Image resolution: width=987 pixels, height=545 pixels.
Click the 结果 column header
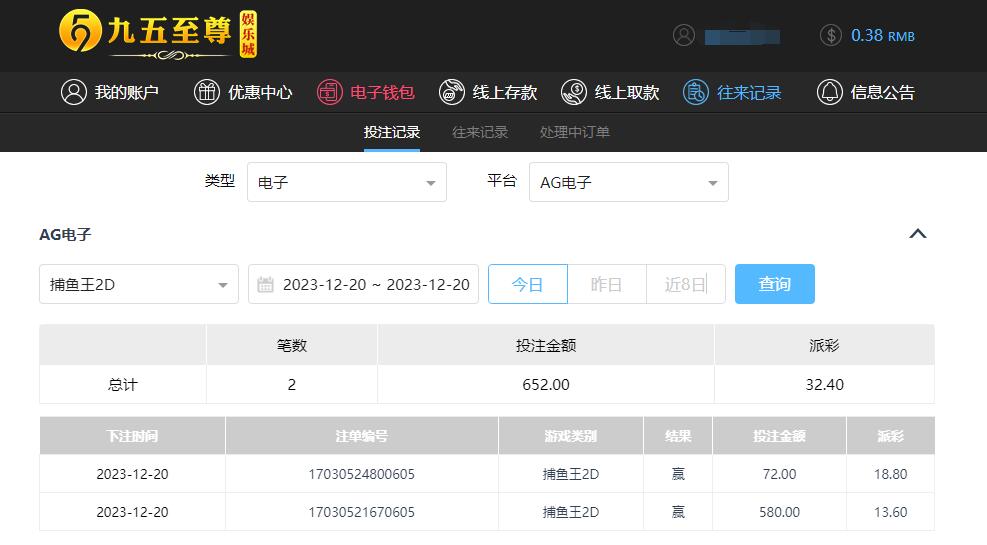click(x=678, y=435)
